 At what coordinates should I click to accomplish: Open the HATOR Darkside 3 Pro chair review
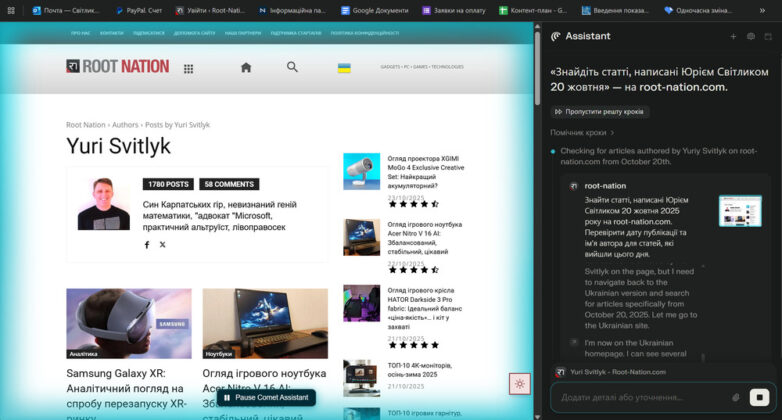[x=425, y=308]
